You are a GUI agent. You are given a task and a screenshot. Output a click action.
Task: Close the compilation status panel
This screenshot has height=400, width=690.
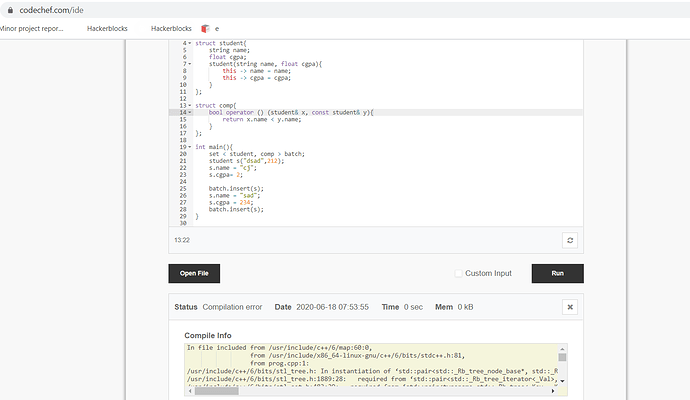[x=570, y=307]
